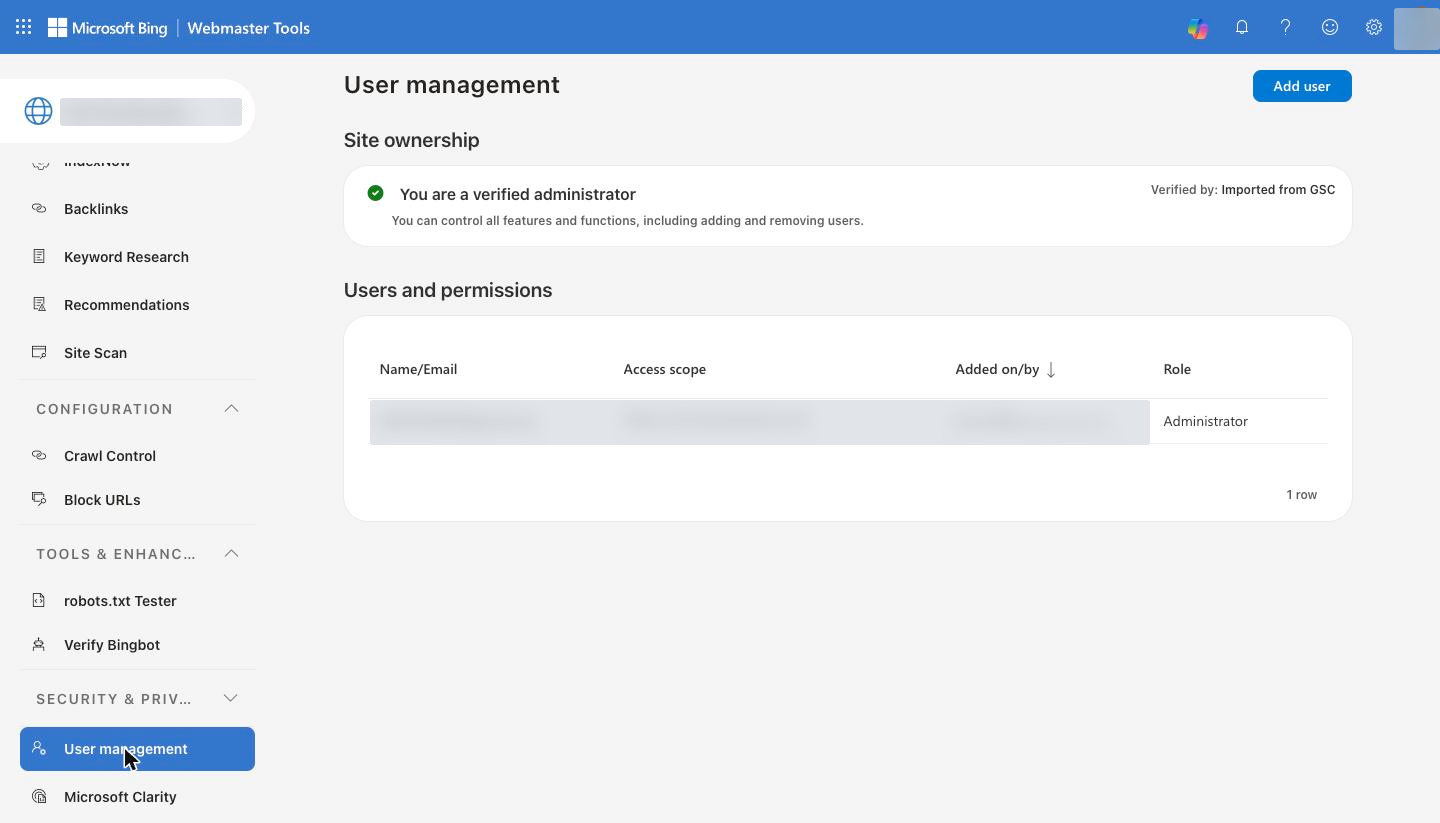Open Copilot from the top bar
Screen dimensions: 1440x823
[1198, 28]
